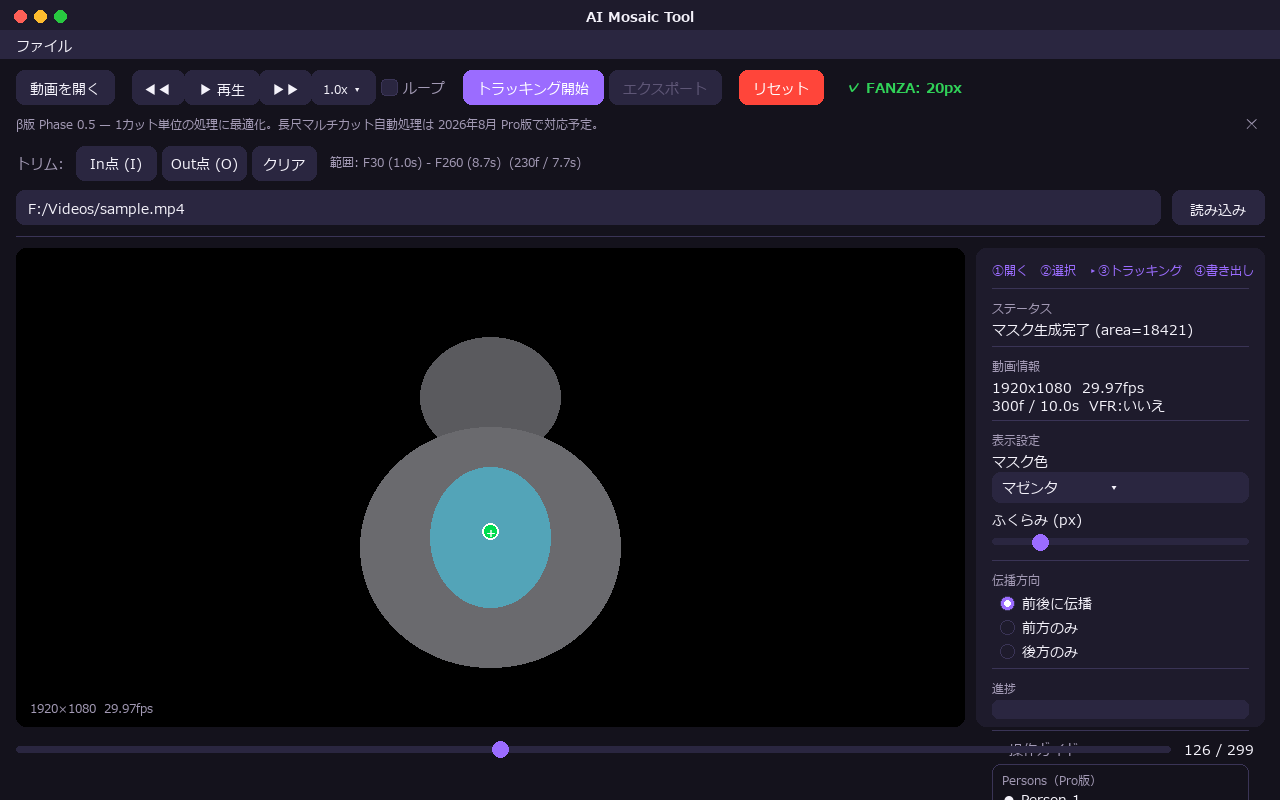Open the マスク色 マゼンタ dropdown
The image size is (1280, 800).
tap(1120, 487)
